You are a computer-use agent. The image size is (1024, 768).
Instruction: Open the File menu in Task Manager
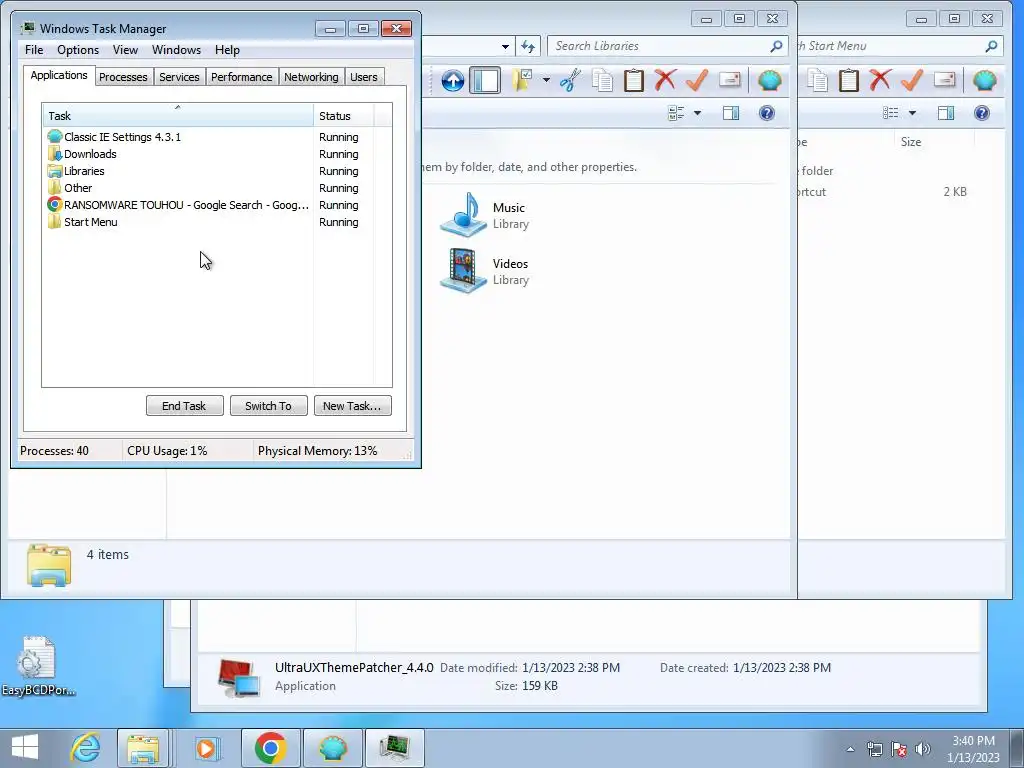tap(34, 50)
